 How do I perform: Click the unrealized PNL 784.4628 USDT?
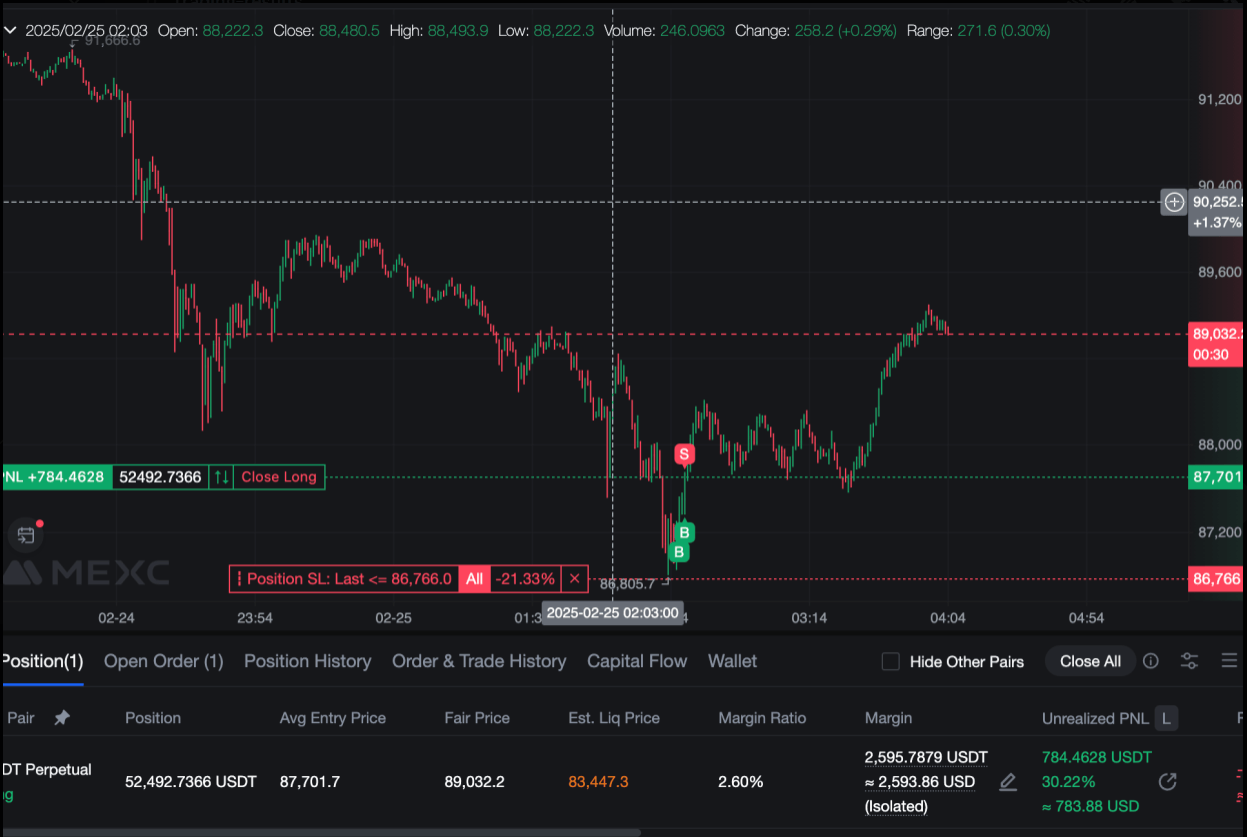(x=1097, y=757)
